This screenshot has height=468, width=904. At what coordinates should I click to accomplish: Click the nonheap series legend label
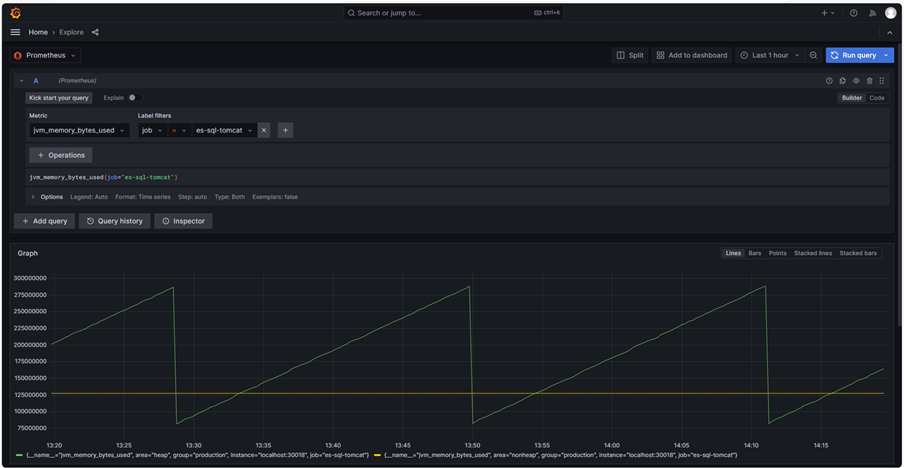560,455
